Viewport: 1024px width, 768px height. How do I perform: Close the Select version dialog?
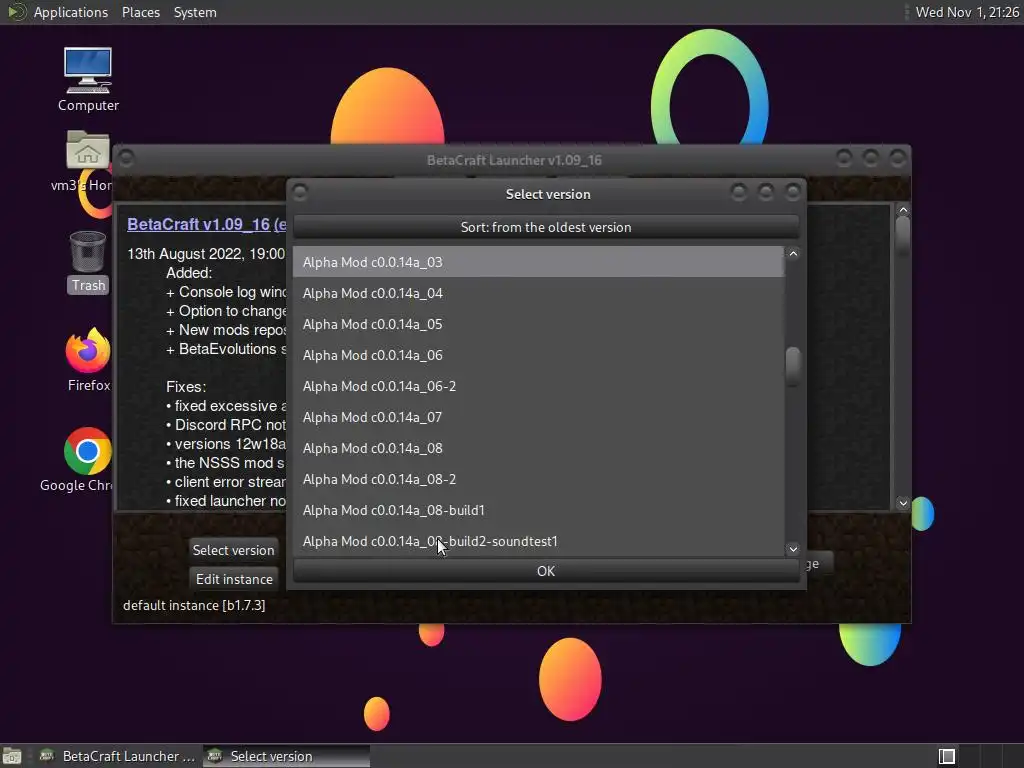(x=792, y=192)
